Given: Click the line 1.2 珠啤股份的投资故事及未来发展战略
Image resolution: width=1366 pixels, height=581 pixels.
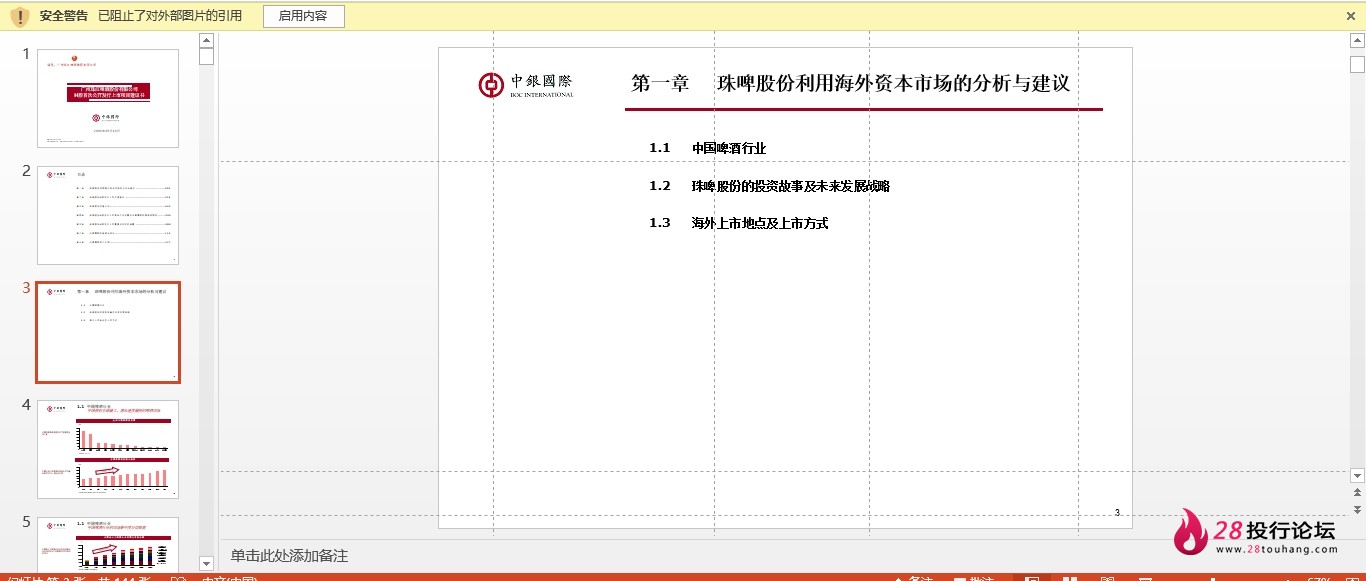Looking at the screenshot, I should tap(769, 186).
